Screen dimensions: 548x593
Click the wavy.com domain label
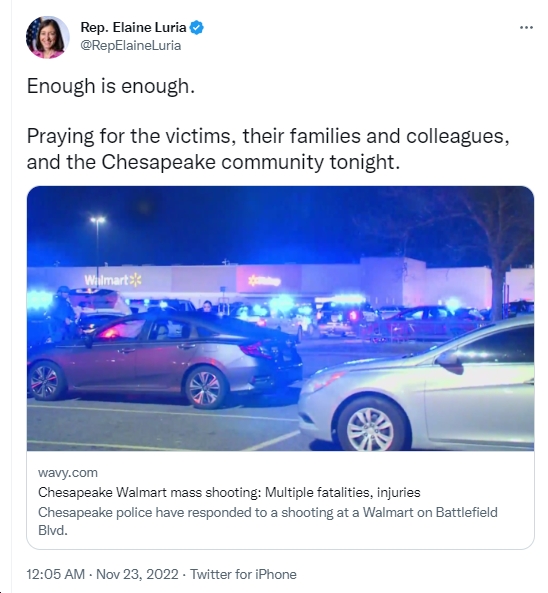tap(68, 472)
